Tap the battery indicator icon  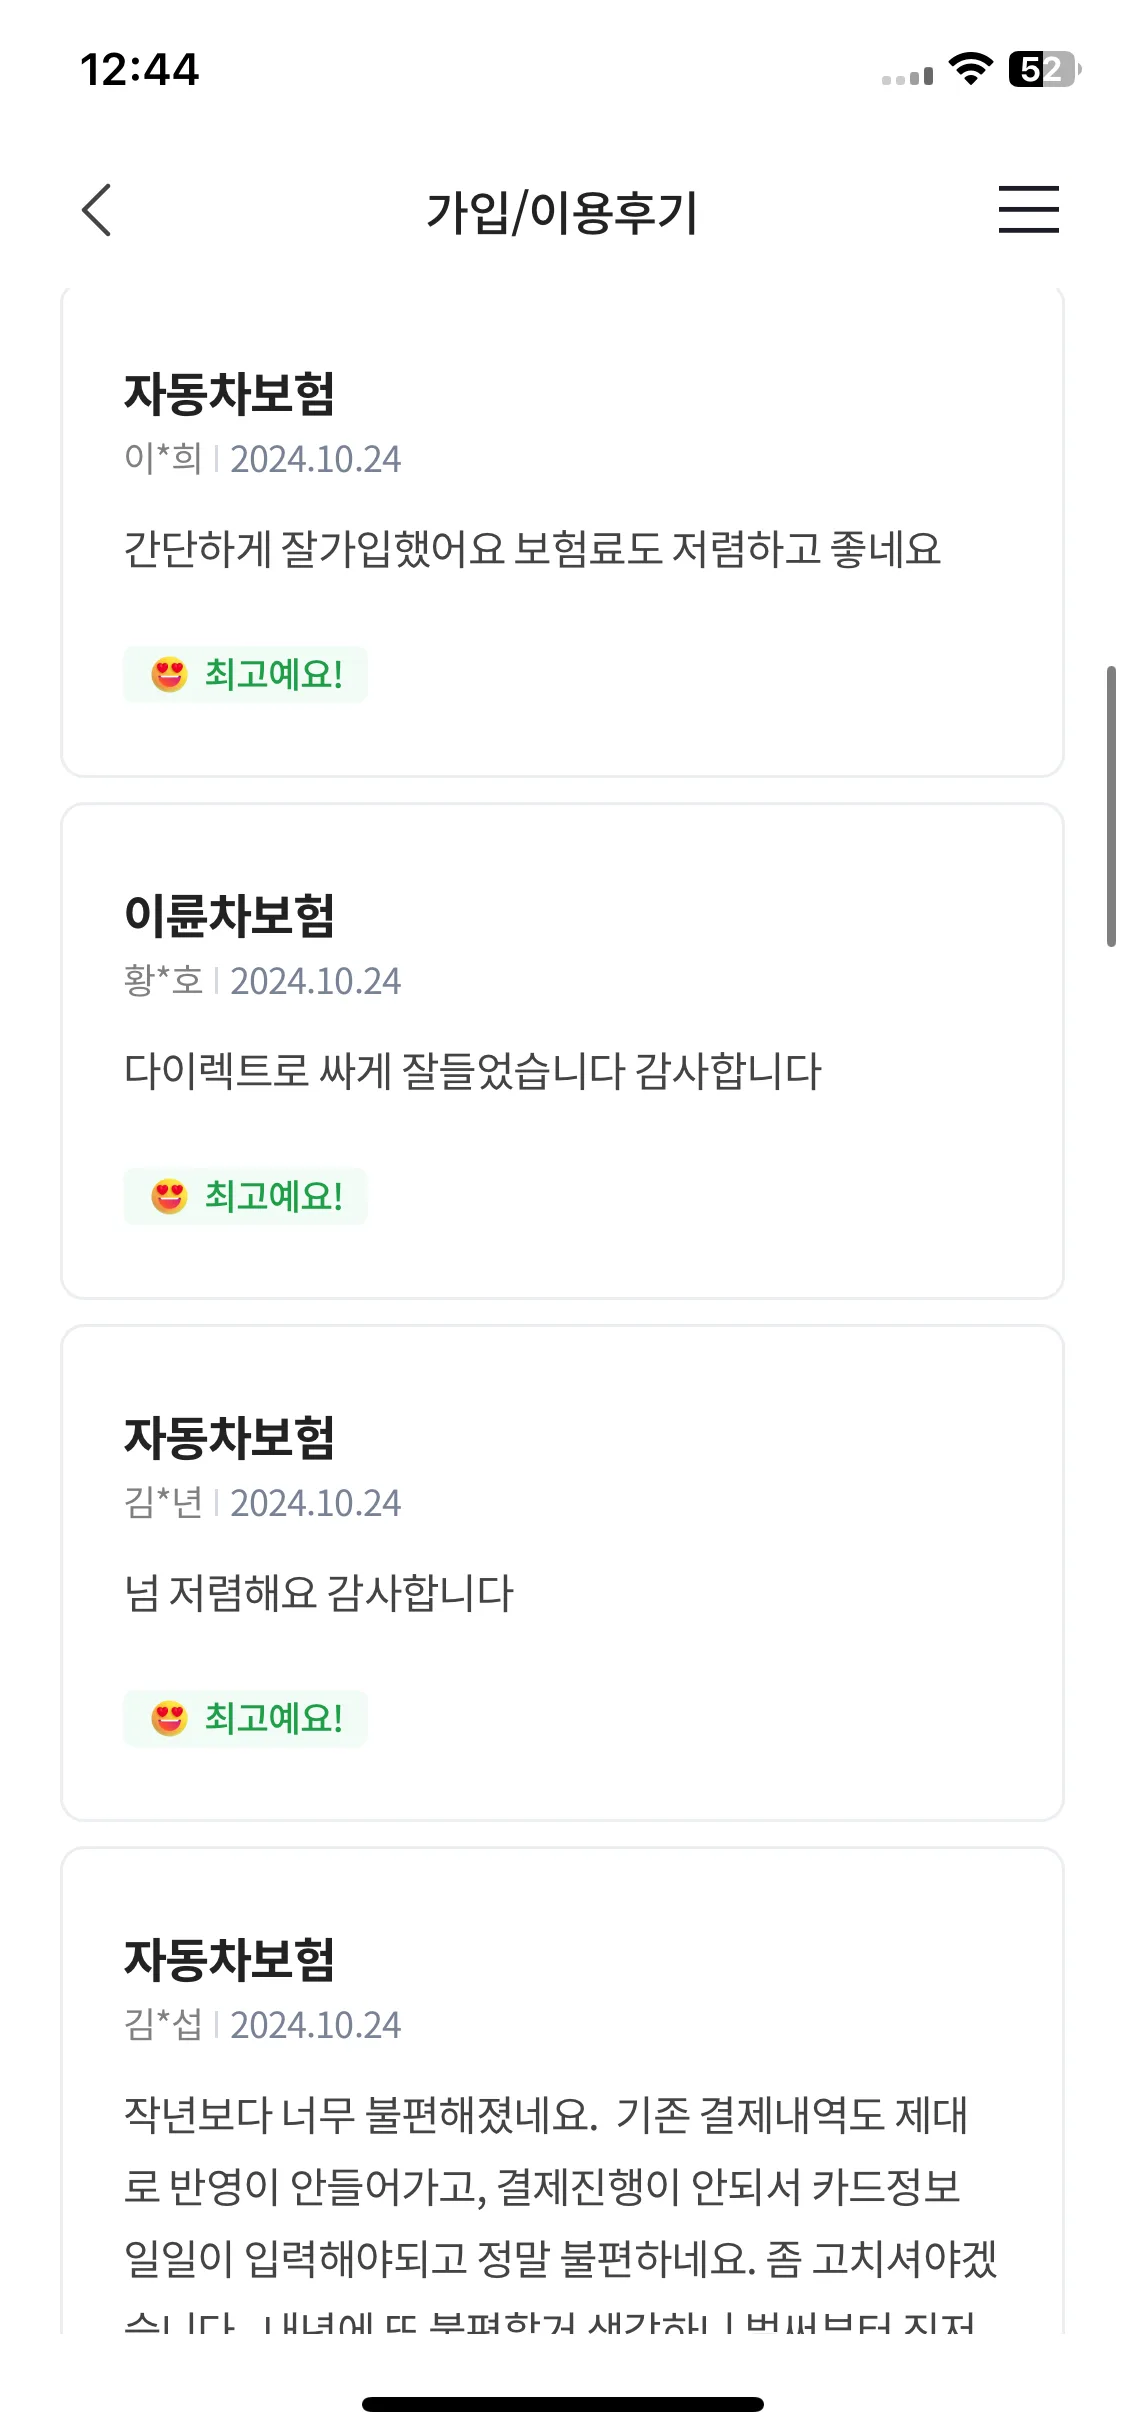coord(1045,69)
